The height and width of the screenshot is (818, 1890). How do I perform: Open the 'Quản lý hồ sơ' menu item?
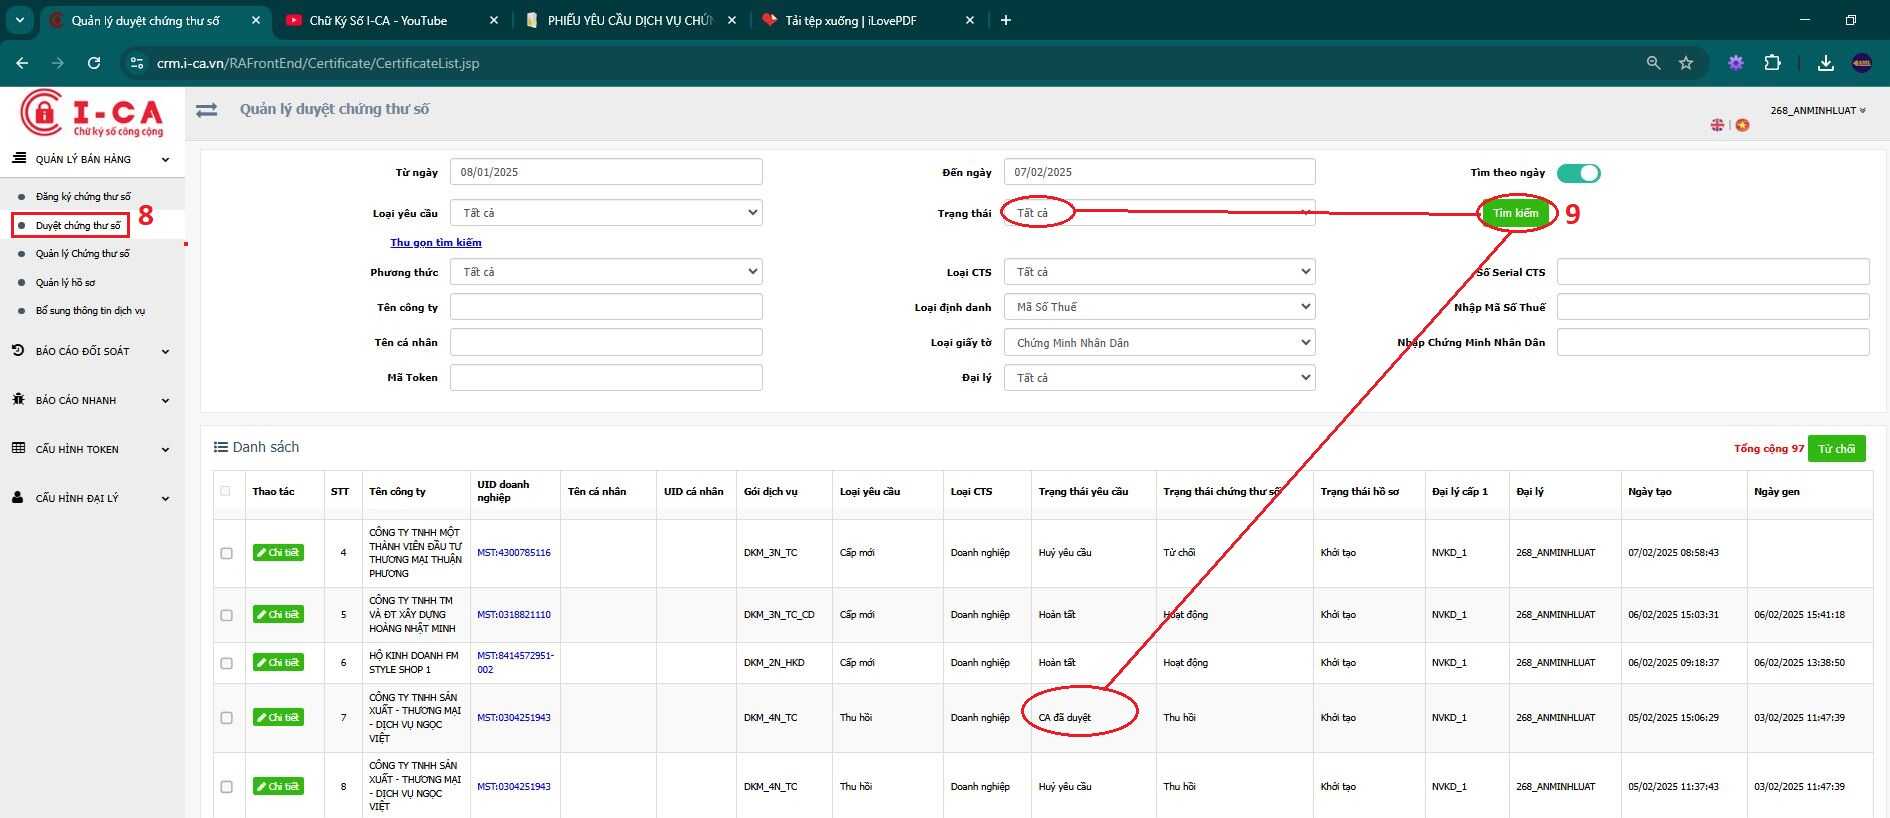[65, 283]
